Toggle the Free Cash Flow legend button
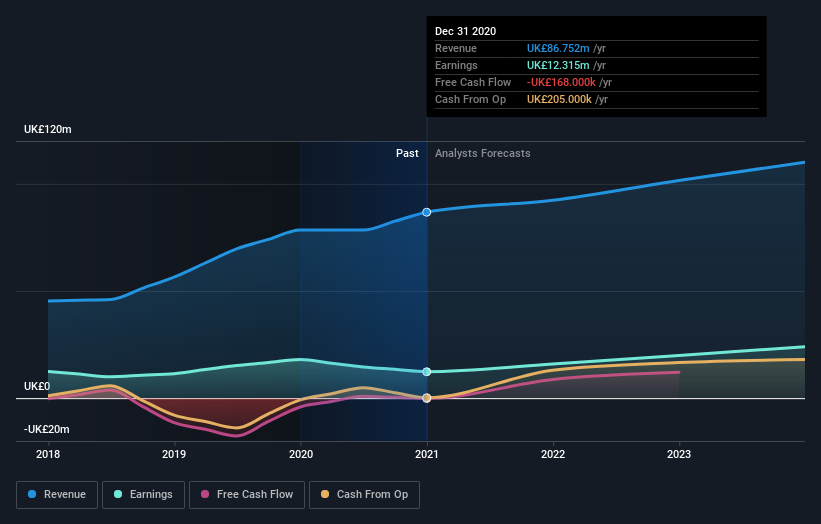 [x=247, y=495]
